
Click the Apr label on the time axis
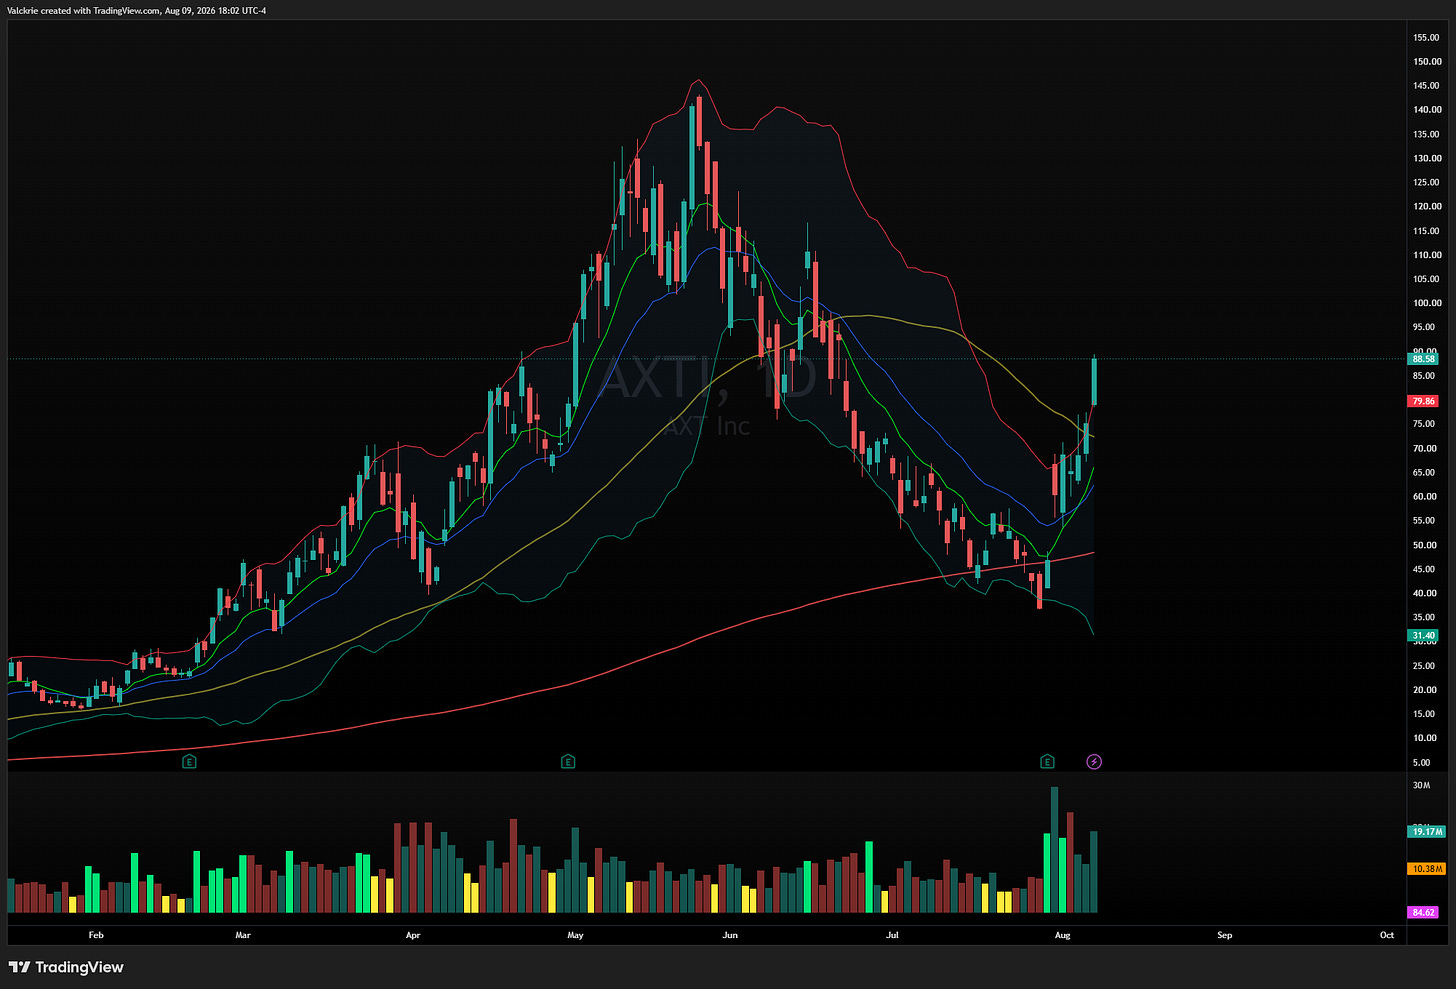click(413, 935)
